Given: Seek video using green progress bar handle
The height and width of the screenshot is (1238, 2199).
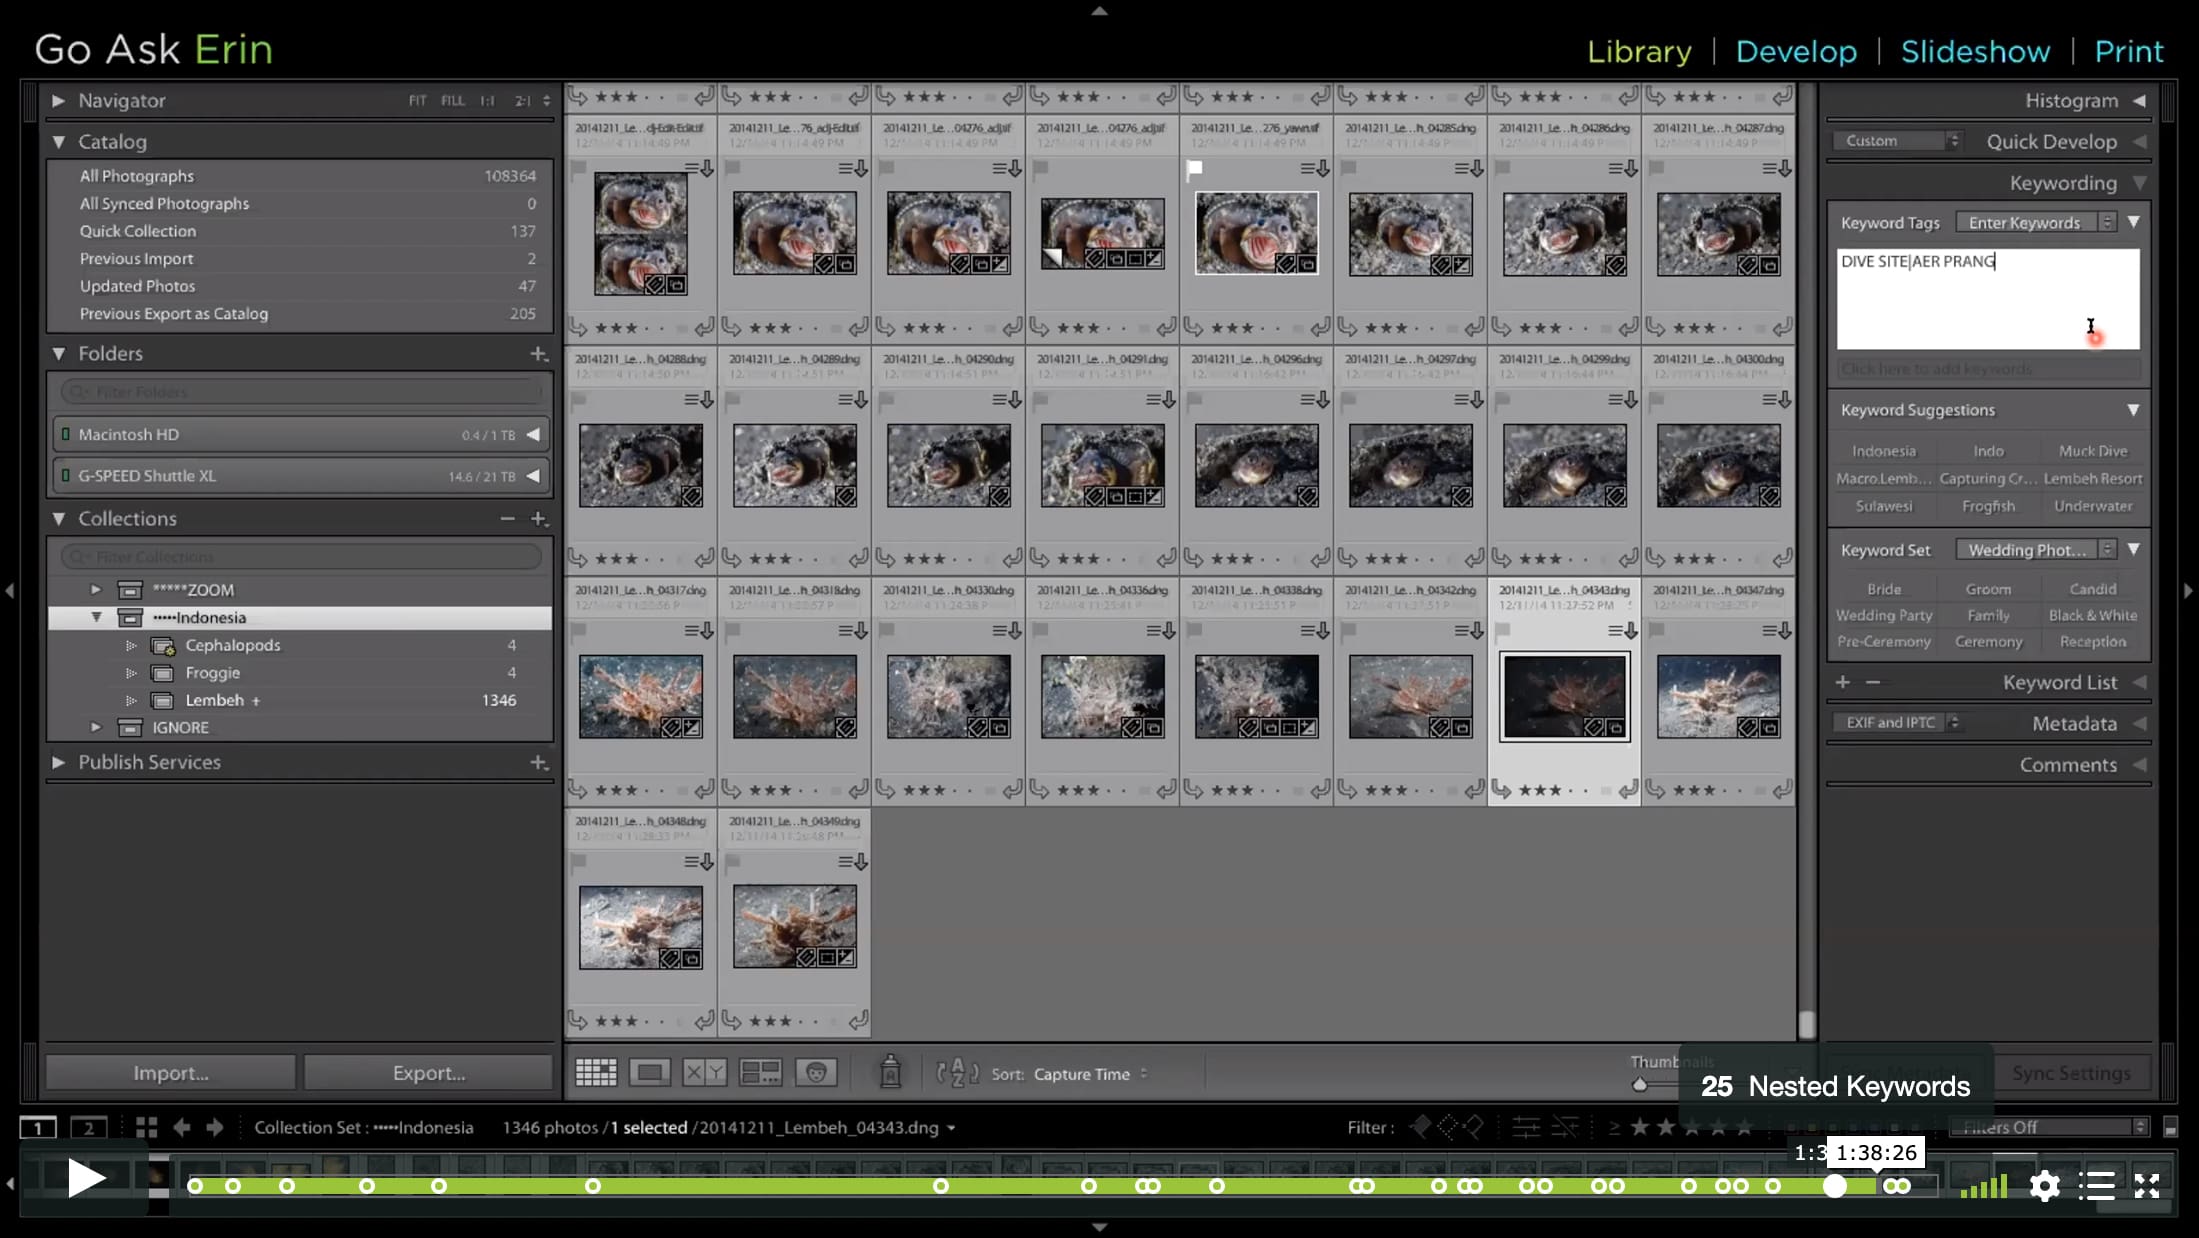Looking at the screenshot, I should 1835,1186.
